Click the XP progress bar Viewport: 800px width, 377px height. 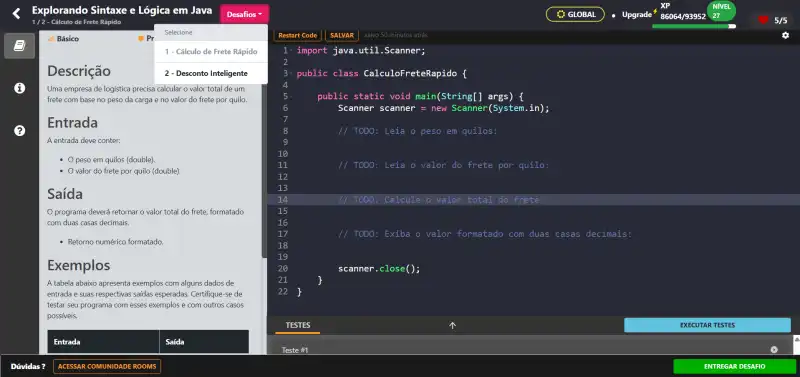tap(694, 26)
